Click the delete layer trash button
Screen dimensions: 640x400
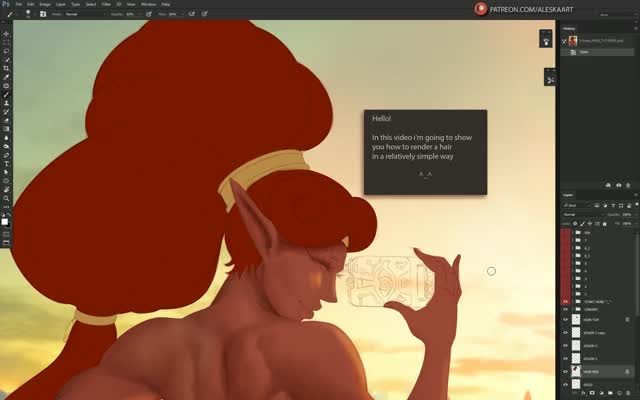coord(628,393)
